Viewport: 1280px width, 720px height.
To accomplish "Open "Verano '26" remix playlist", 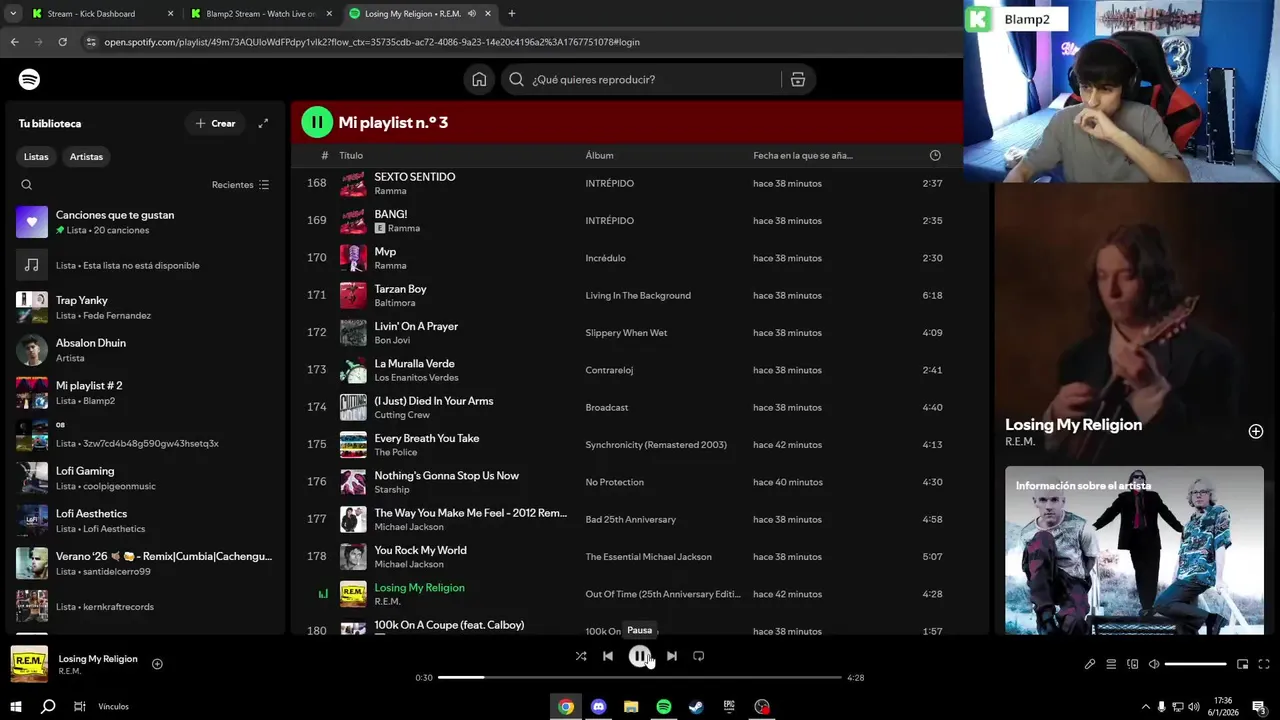I will (145, 563).
